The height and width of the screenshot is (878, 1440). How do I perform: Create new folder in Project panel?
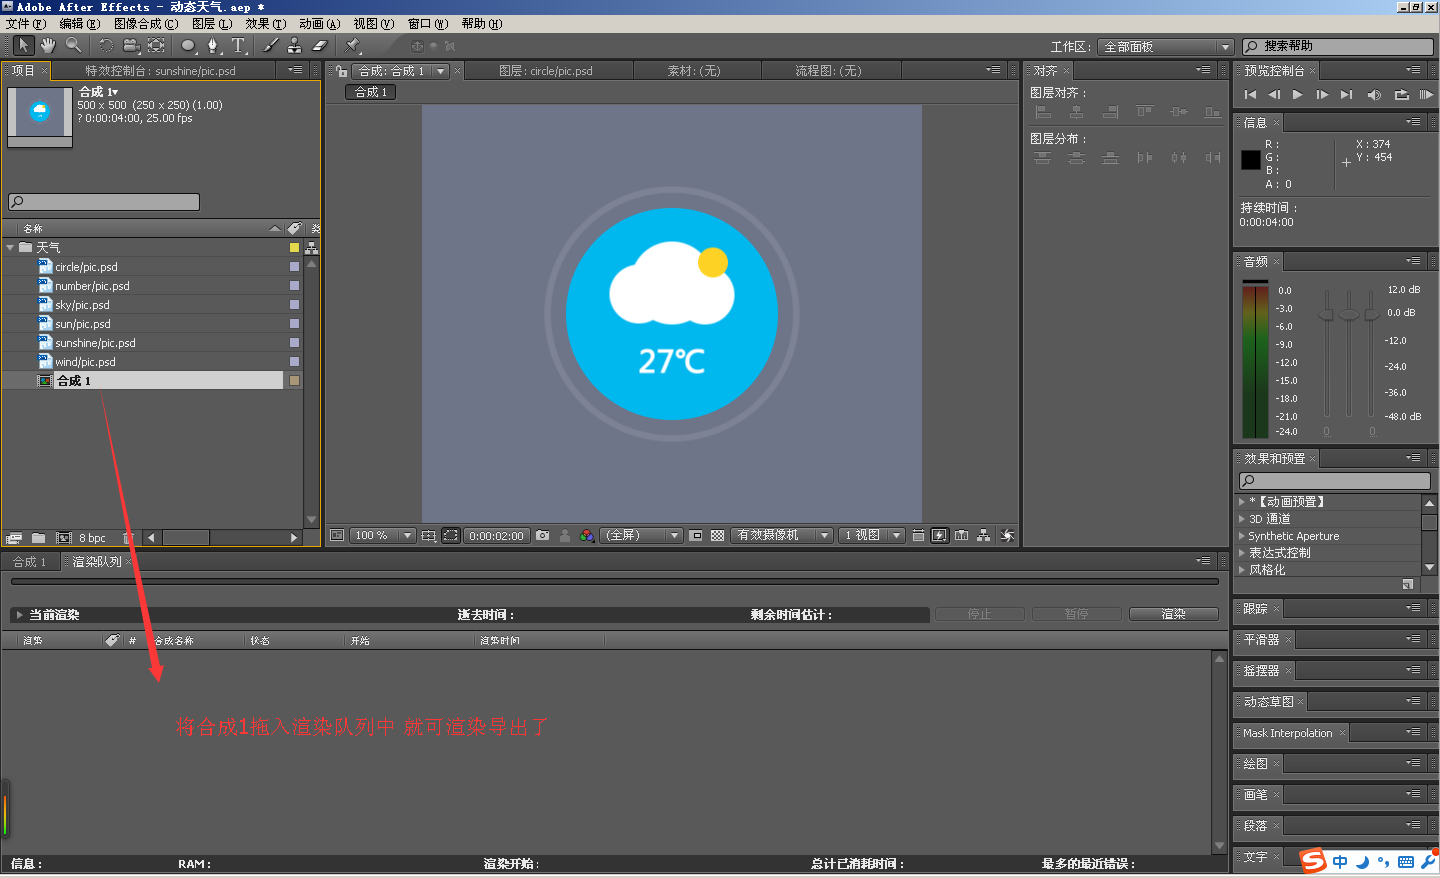(38, 538)
